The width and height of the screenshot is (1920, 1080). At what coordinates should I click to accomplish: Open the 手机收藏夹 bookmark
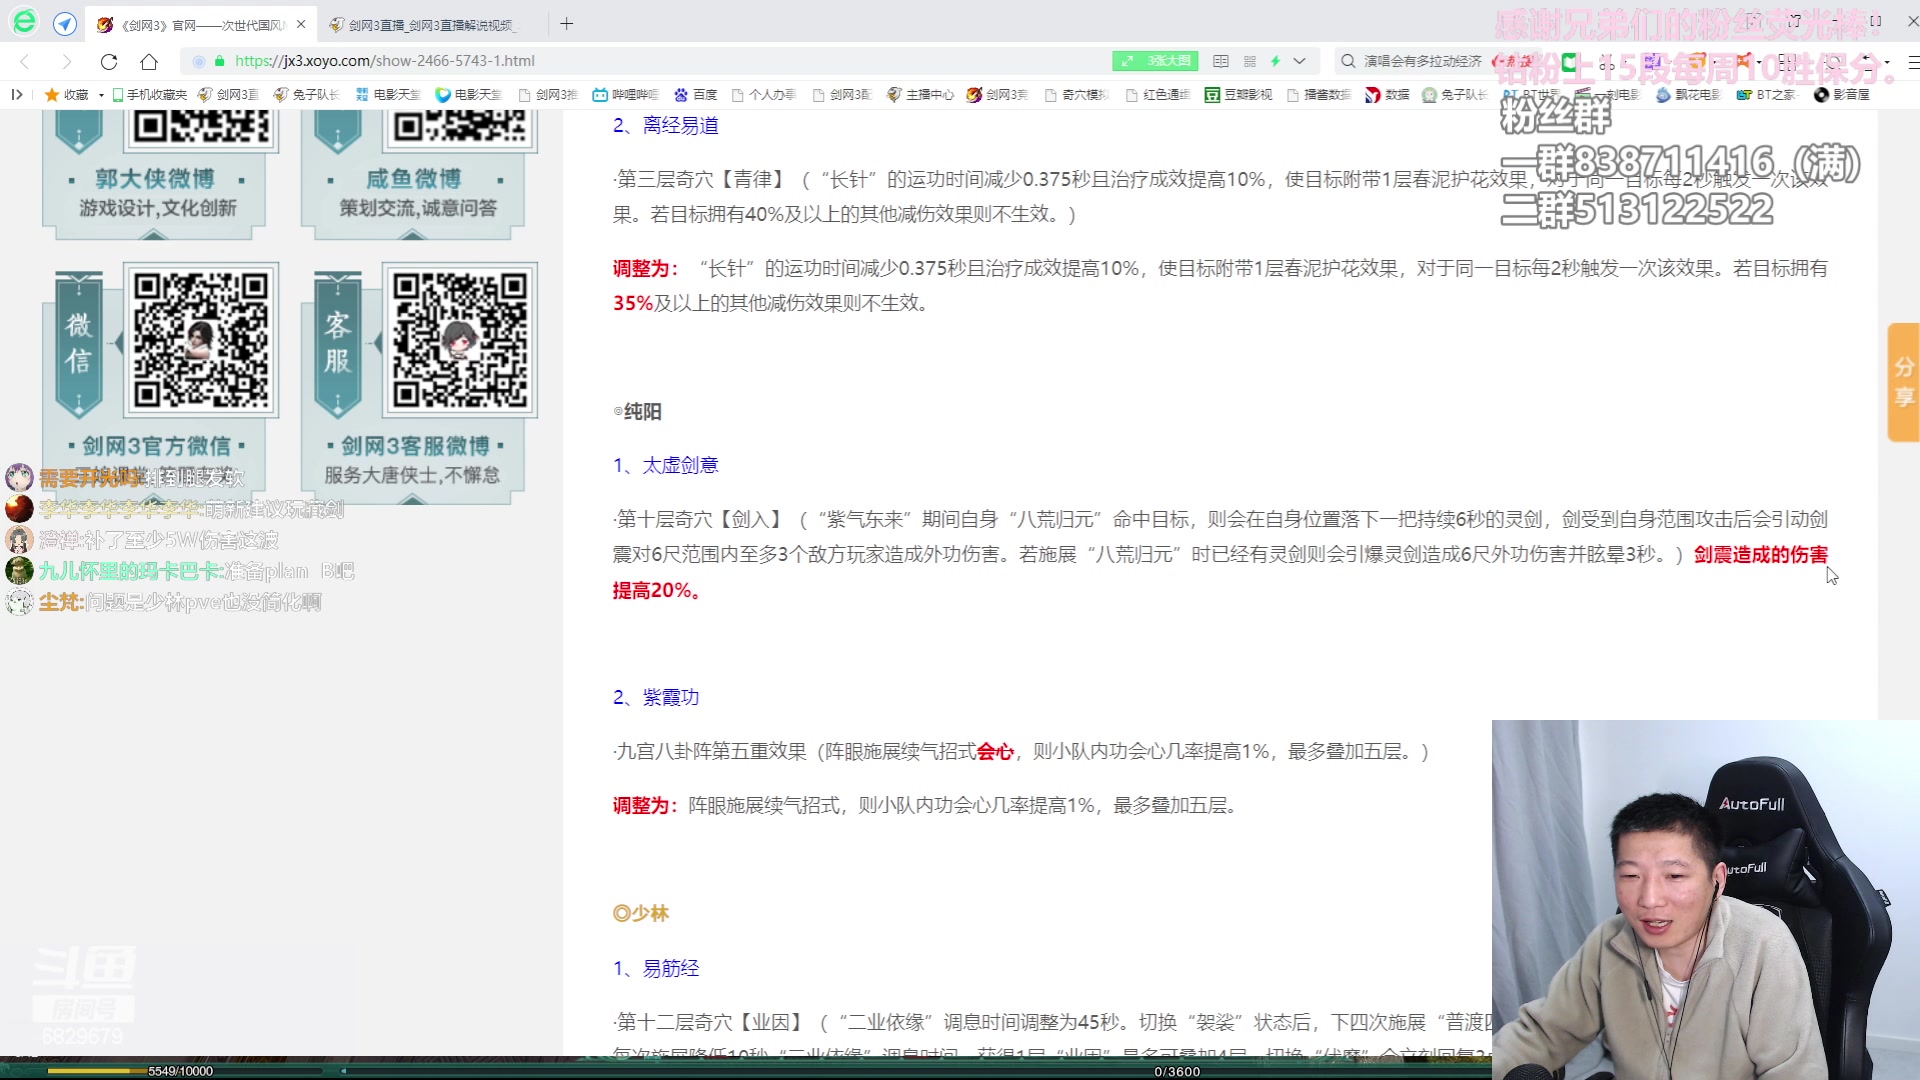coord(150,95)
